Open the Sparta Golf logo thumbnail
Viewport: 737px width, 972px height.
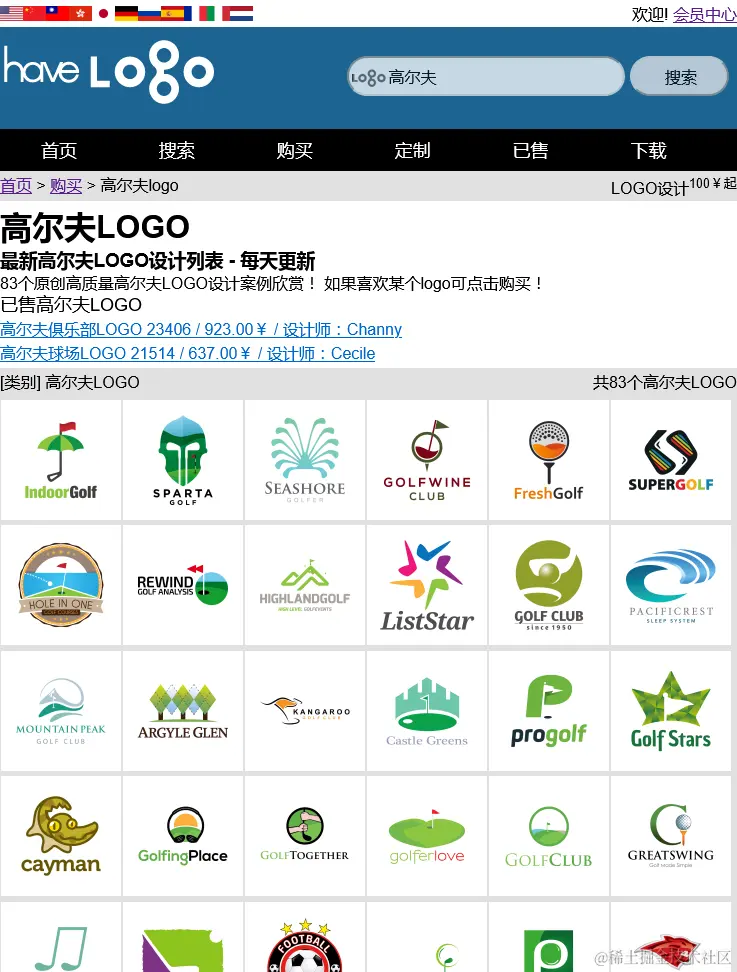click(183, 460)
